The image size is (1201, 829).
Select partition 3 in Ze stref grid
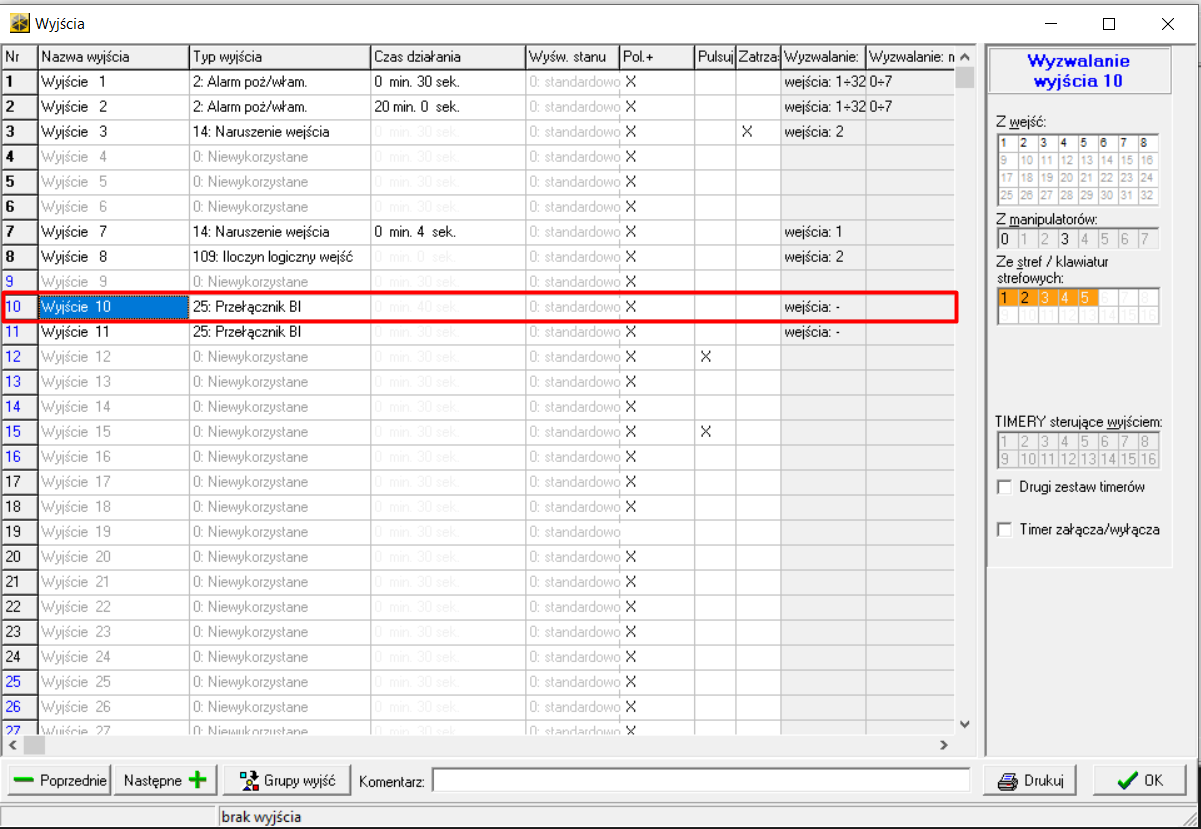pos(1045,297)
